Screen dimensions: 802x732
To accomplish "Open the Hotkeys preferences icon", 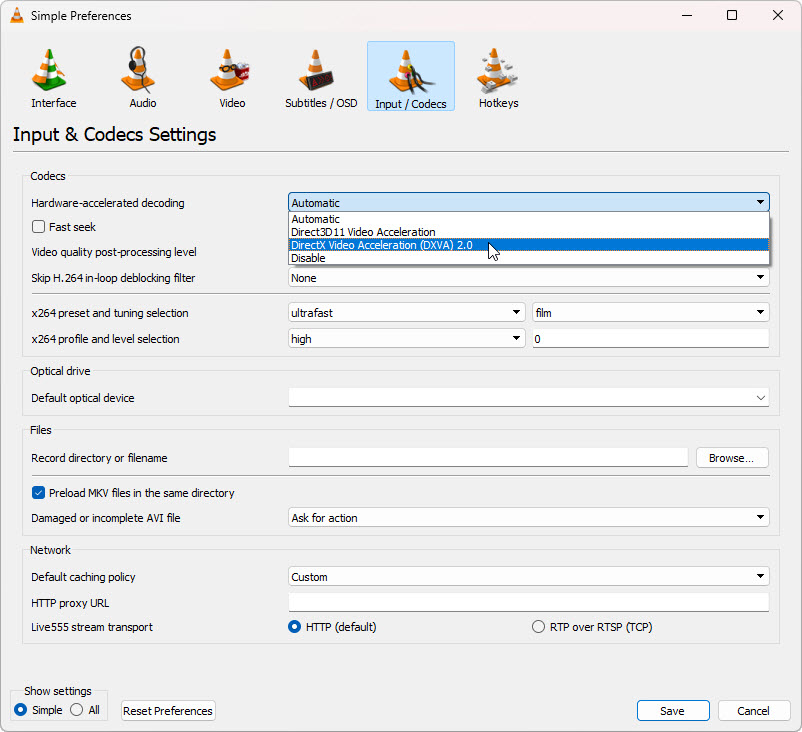I will tap(498, 77).
